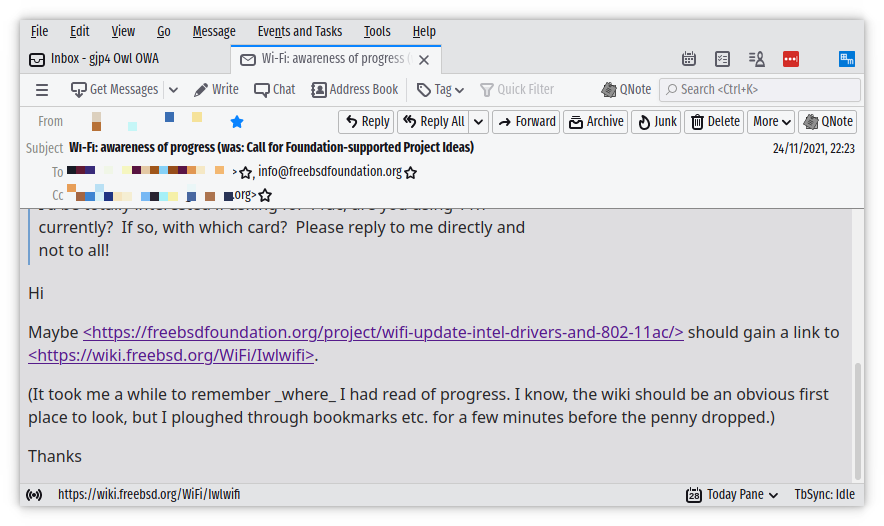The width and height of the screenshot is (884, 526).
Task: Click QNote in the message header
Action: click(828, 122)
